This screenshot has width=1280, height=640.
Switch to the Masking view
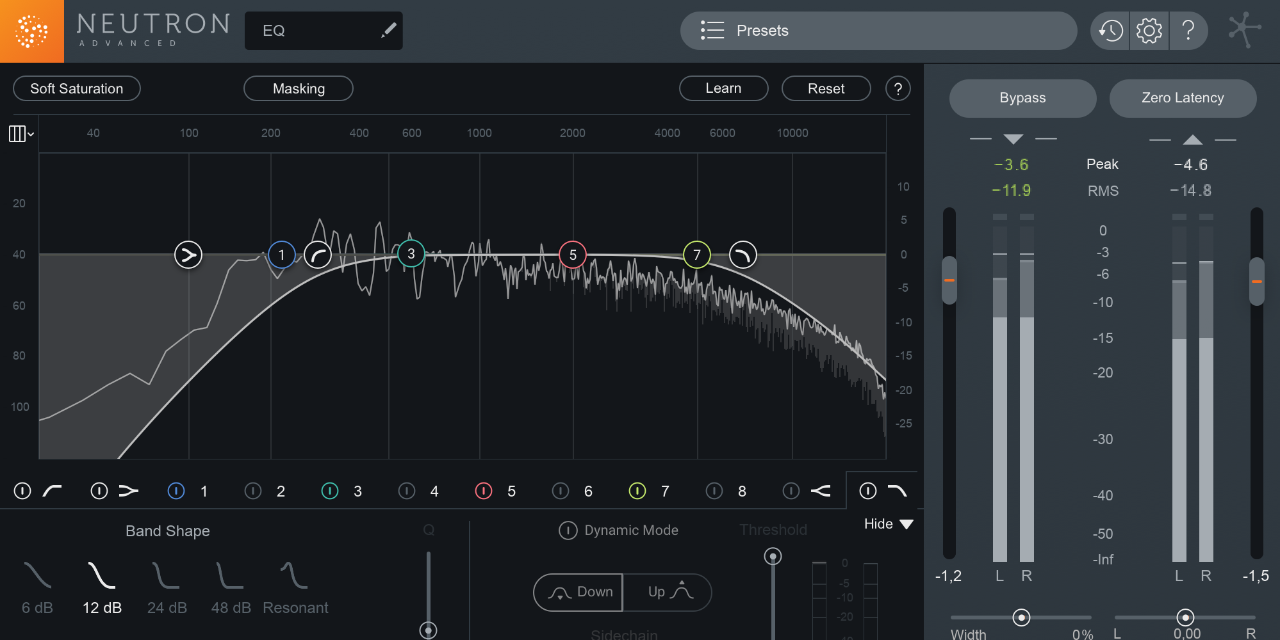point(298,88)
